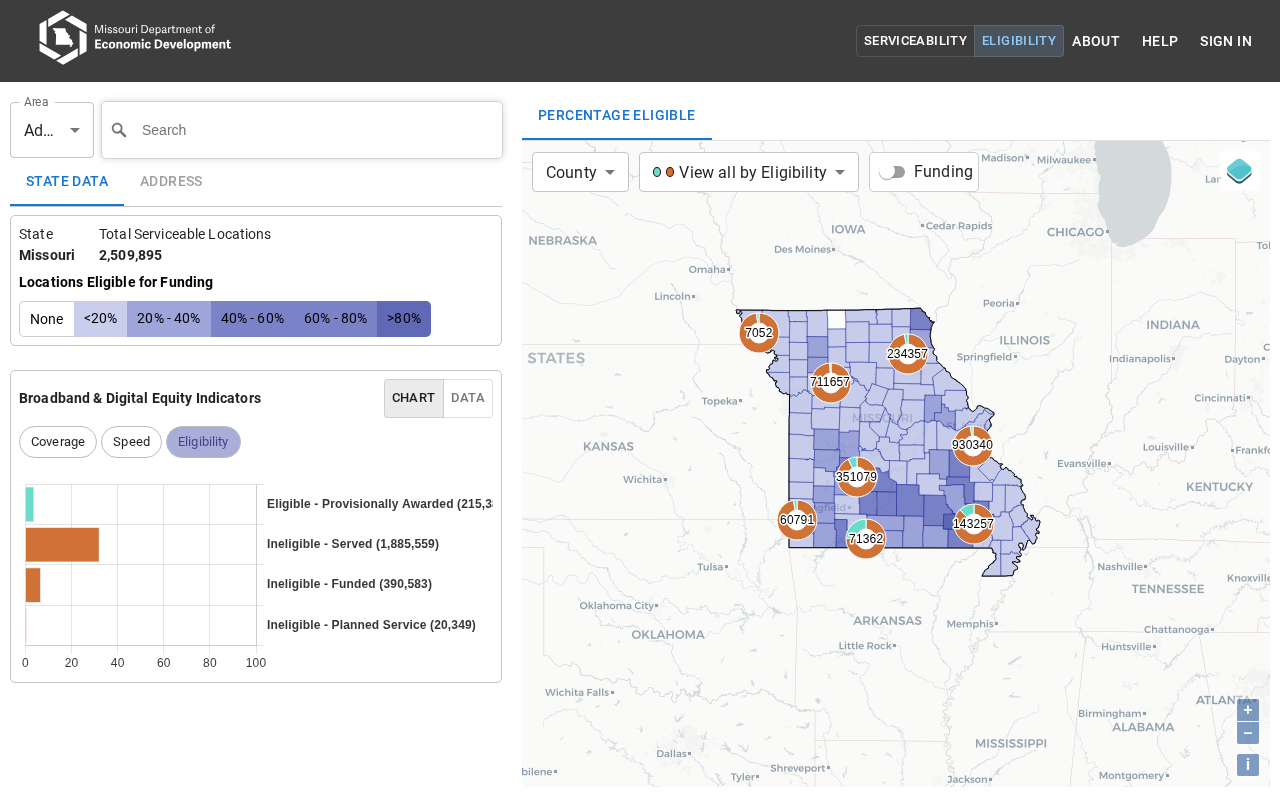This screenshot has width=1280, height=800.
Task: Switch to the Address tab
Action: point(171,181)
